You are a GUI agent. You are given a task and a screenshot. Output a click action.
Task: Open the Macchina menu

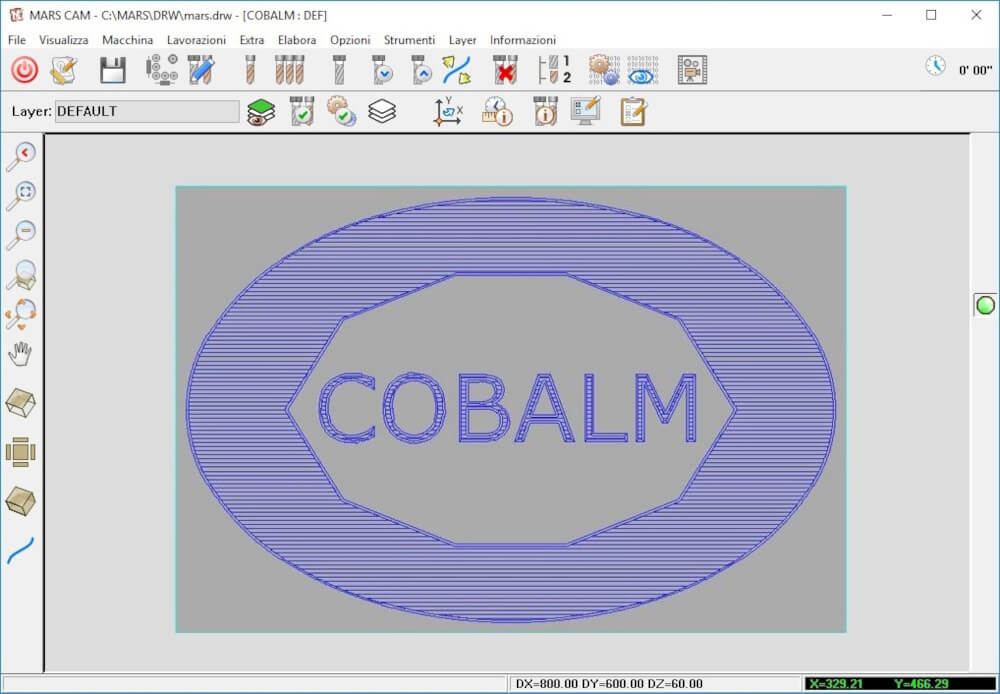(128, 40)
